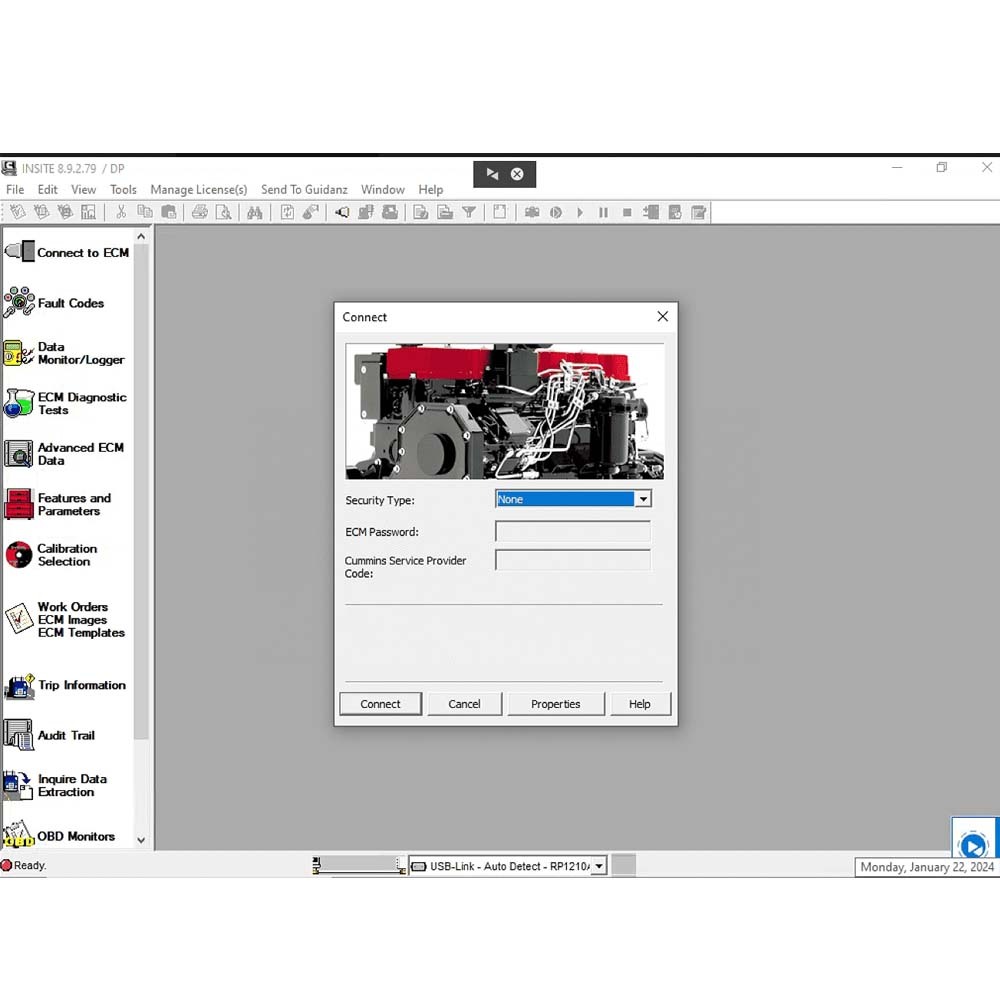
Task: Click the circled X on dark floating bar
Action: click(x=517, y=173)
